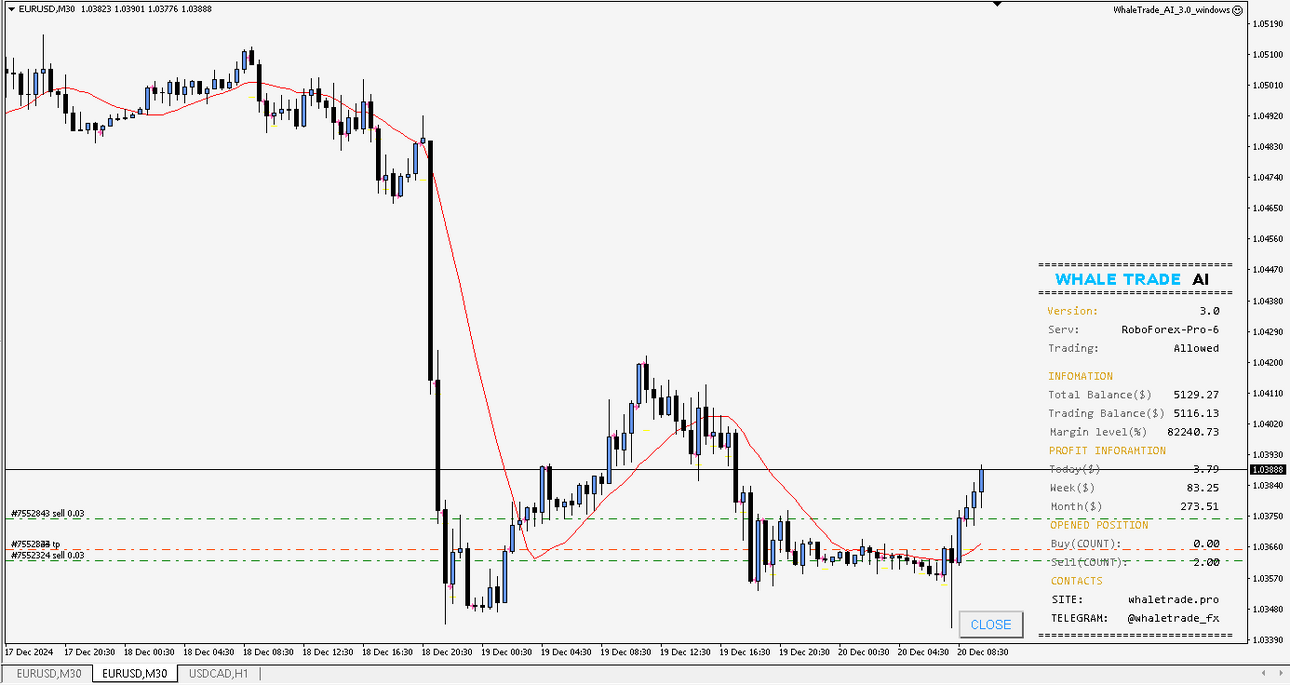The image size is (1290, 685).
Task: Click the WHALE TRADE AI panel title
Action: pyautogui.click(x=1131, y=280)
